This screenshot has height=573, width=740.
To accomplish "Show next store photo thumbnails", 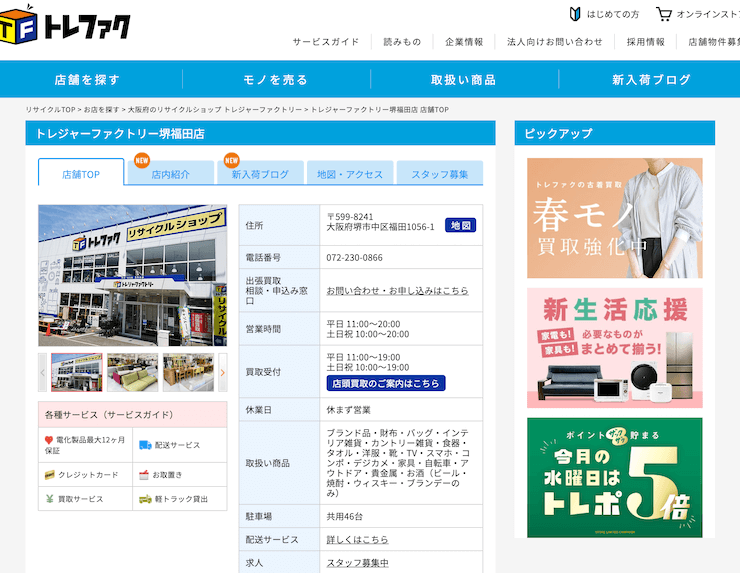I will [x=223, y=372].
